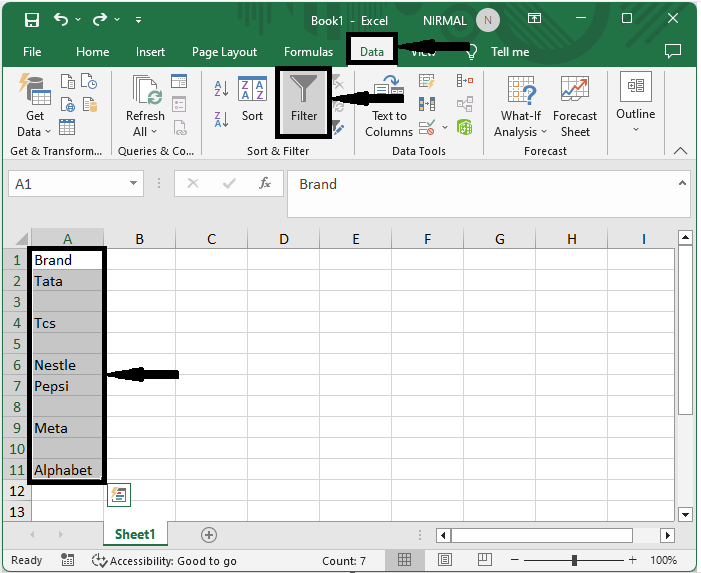Click the NIRMAL account avatar
Screen dimensions: 701x573
(488, 20)
